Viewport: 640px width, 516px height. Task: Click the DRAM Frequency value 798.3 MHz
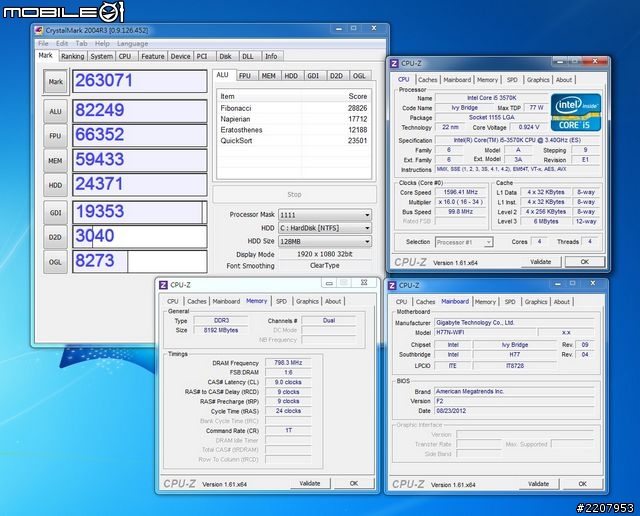pos(288,363)
